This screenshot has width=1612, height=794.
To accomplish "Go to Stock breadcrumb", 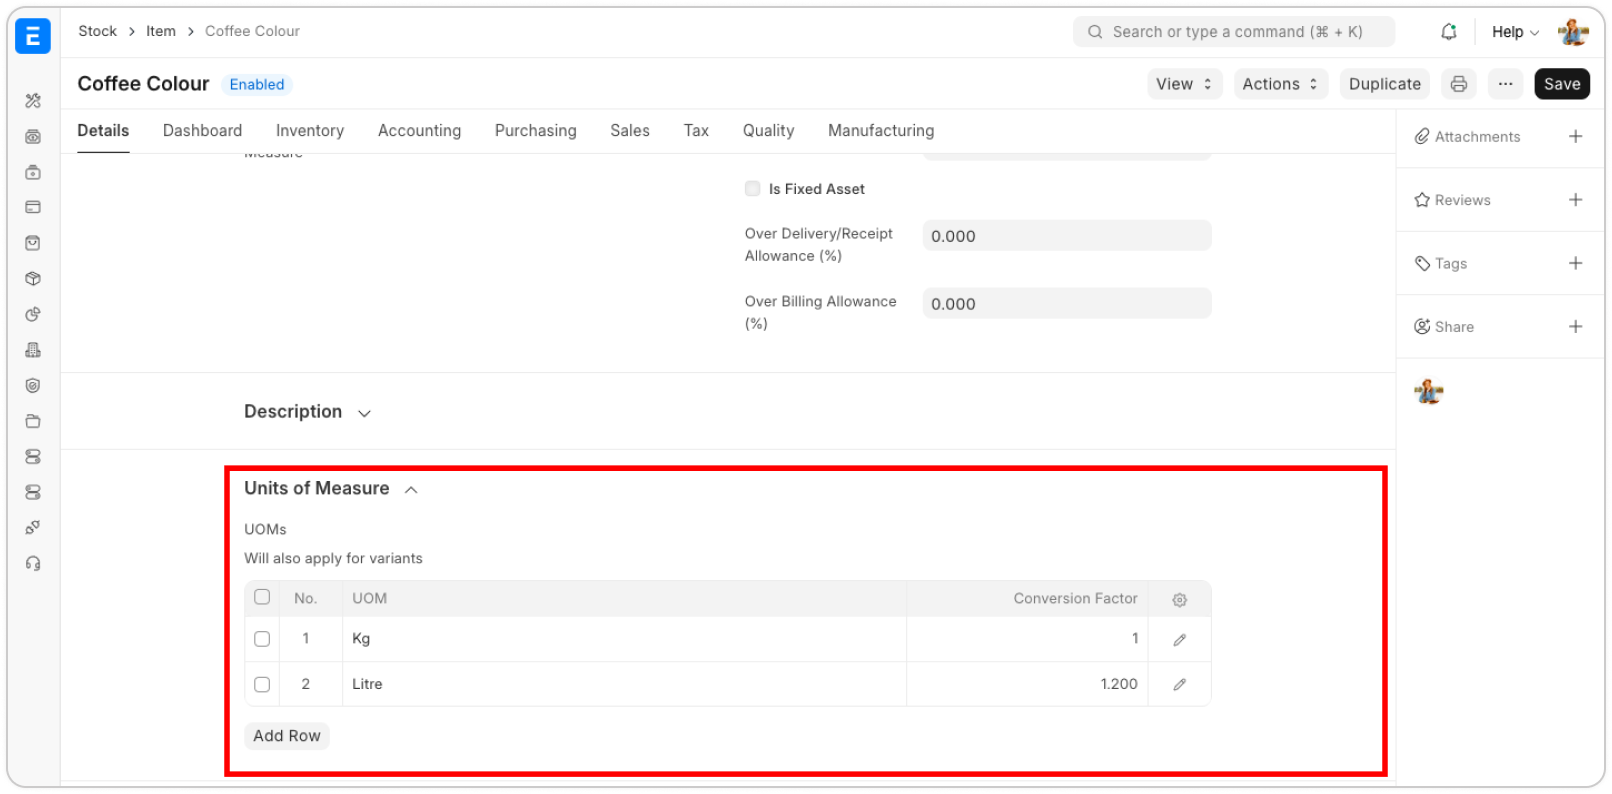I will point(98,31).
